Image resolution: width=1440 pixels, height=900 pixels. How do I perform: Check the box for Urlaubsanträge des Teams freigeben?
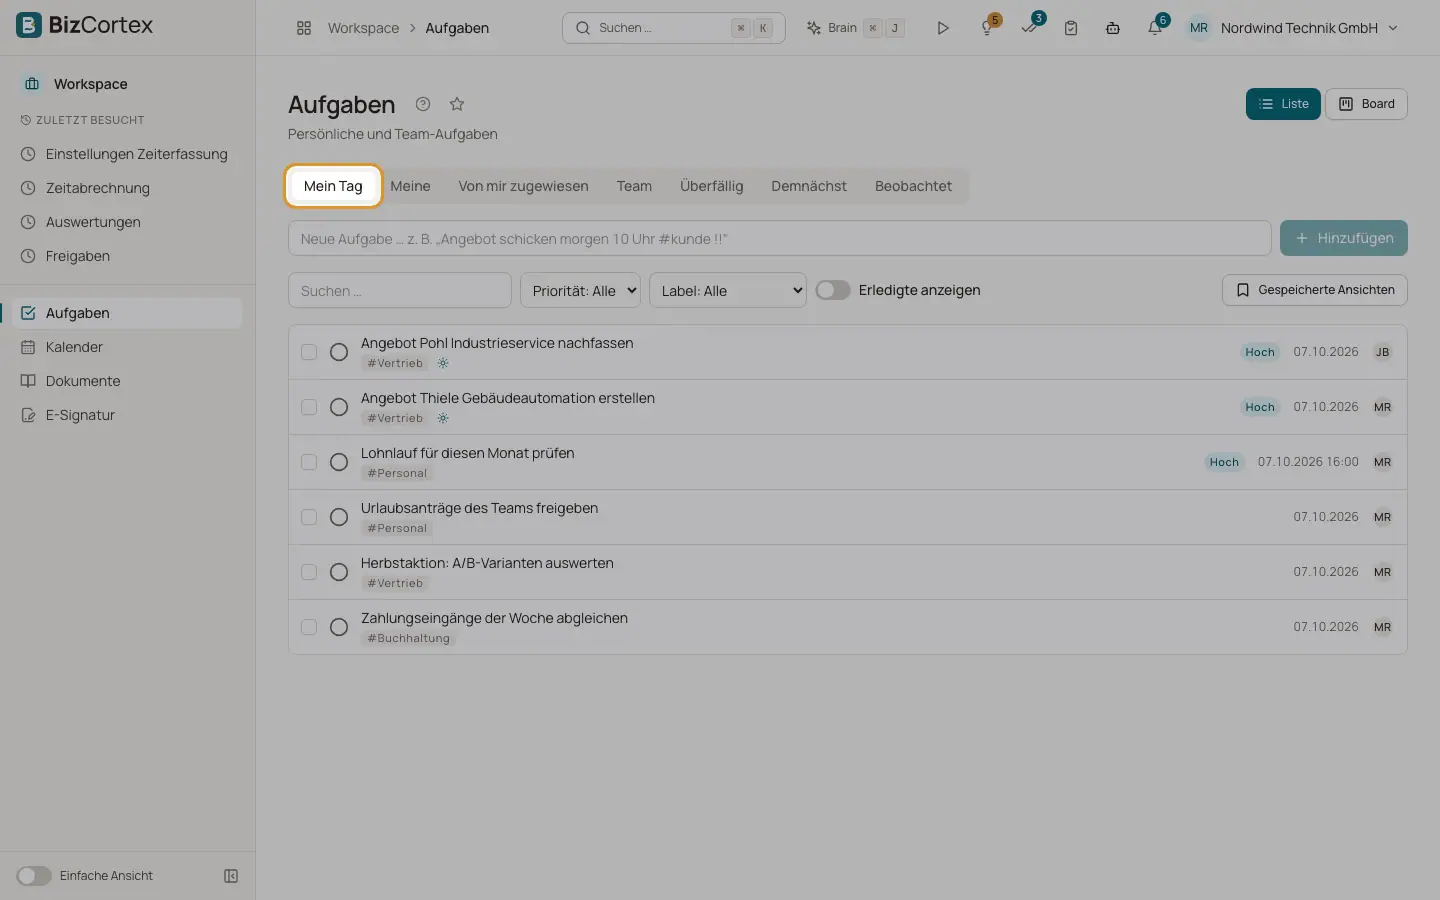click(309, 517)
